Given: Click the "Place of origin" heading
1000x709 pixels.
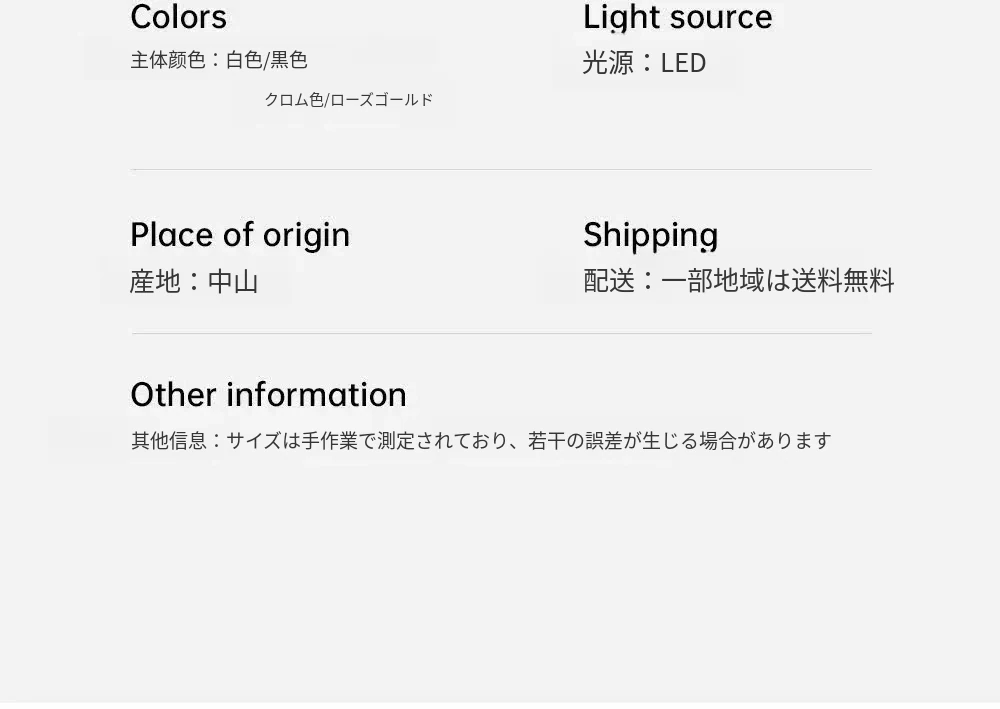Looking at the screenshot, I should [x=240, y=235].
